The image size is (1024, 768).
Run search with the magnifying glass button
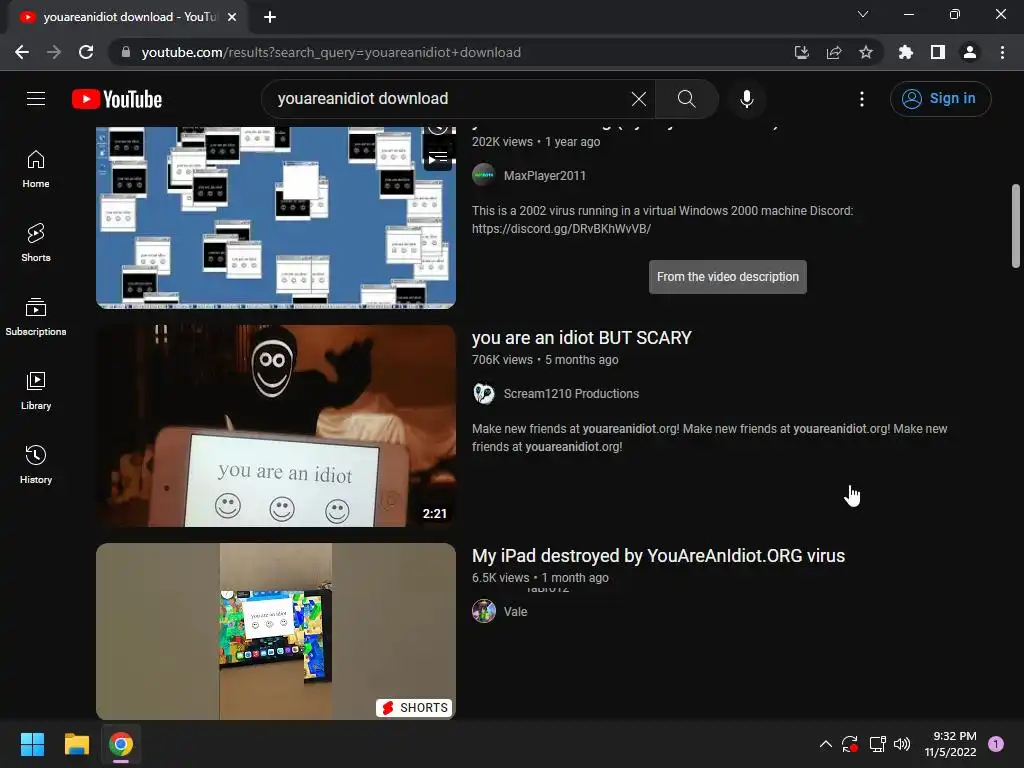point(686,99)
